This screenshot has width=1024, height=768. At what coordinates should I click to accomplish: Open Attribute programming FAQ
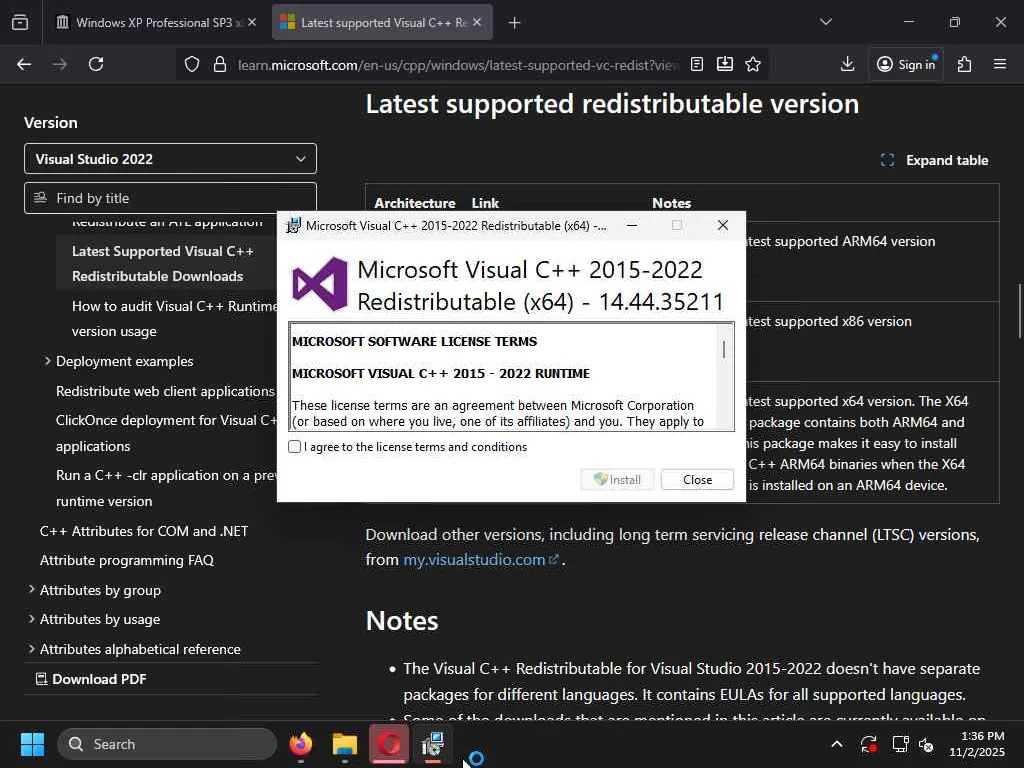point(127,560)
